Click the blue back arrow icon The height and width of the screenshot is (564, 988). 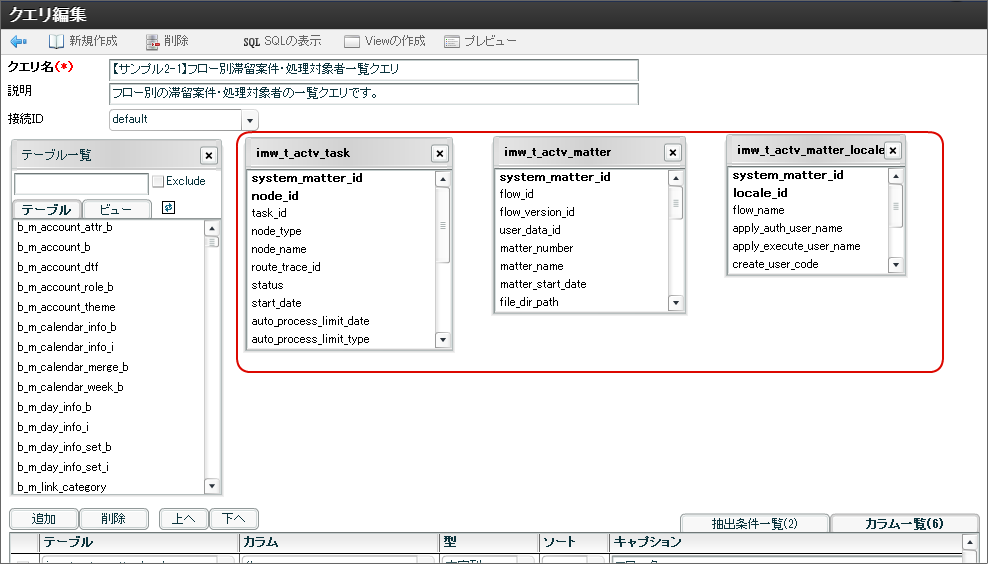[x=18, y=42]
